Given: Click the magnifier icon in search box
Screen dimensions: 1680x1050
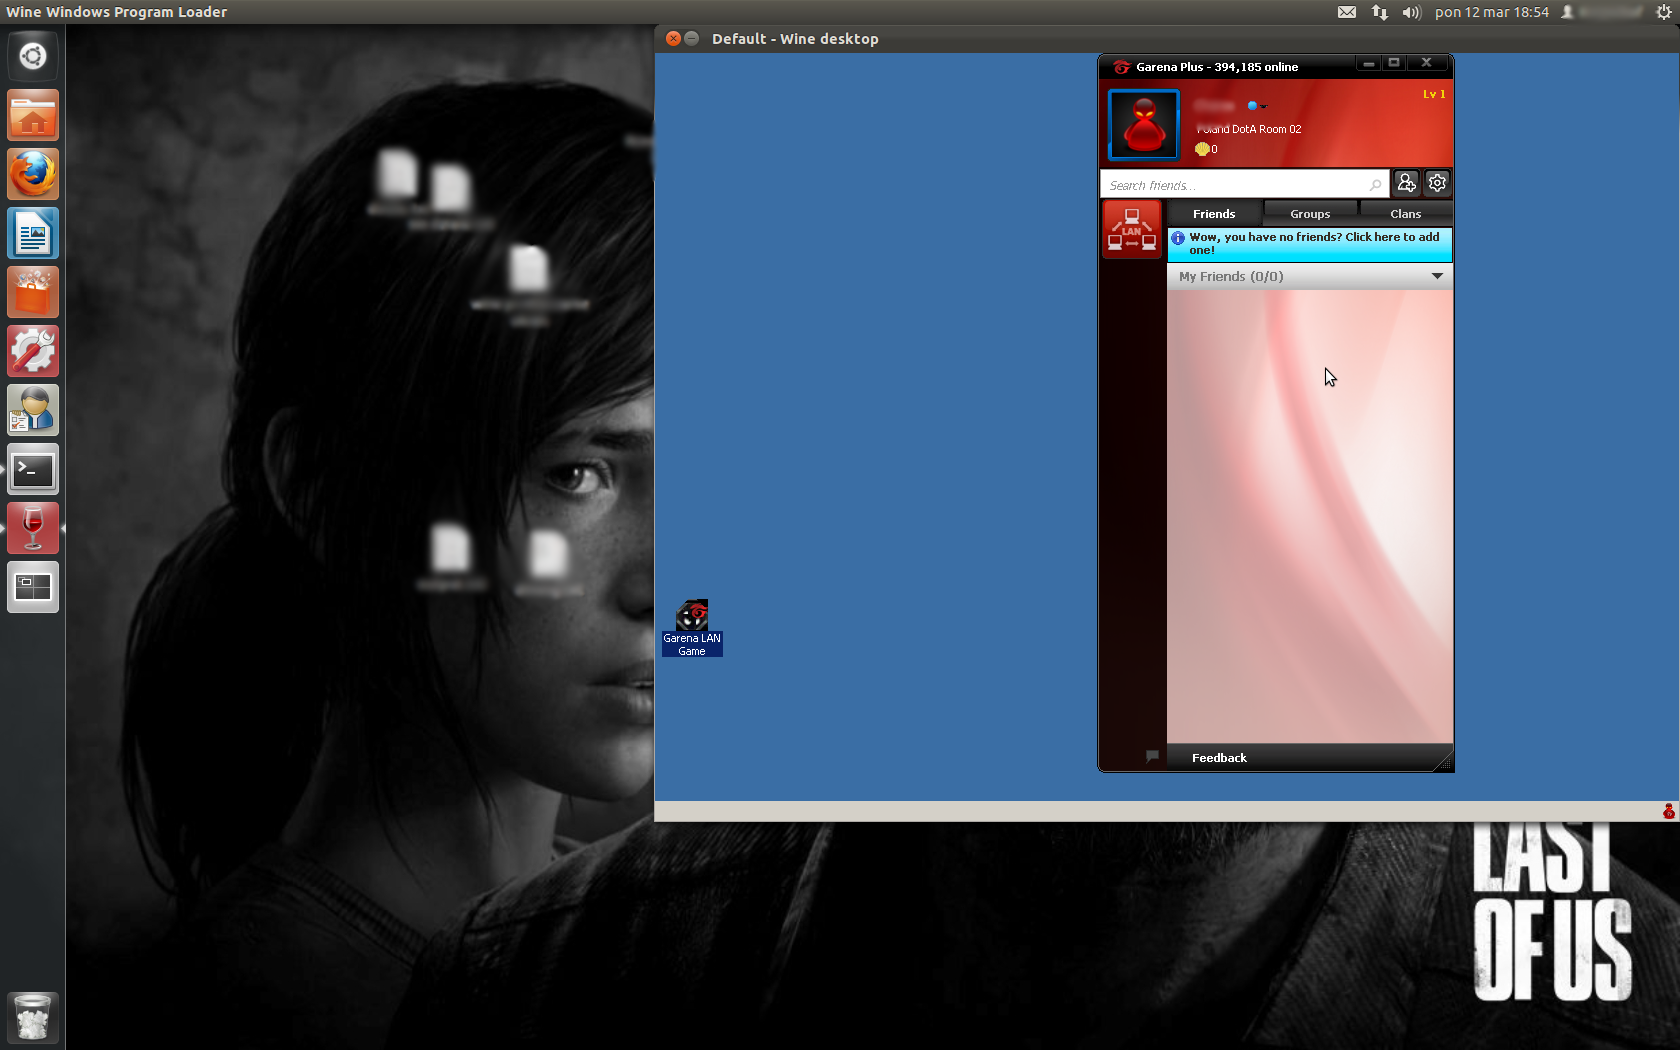Looking at the screenshot, I should (1375, 185).
